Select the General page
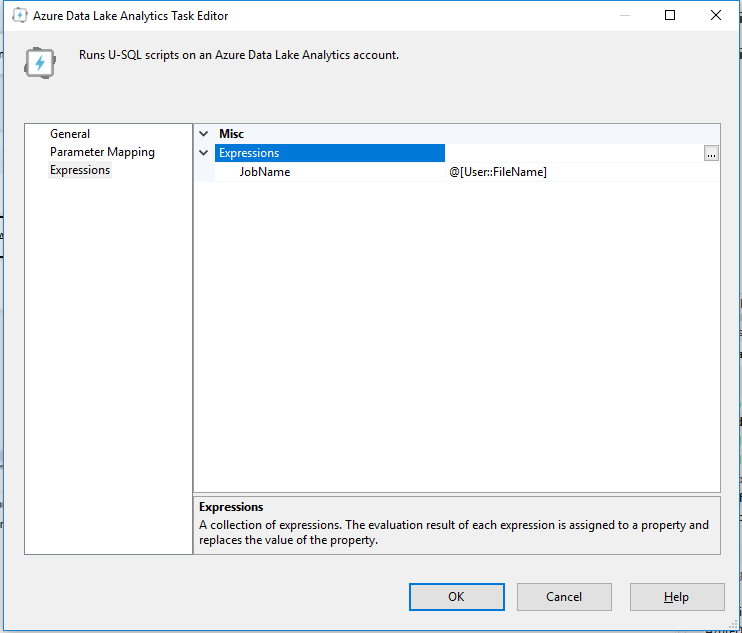Screen dimensions: 742x633 [x=70, y=134]
